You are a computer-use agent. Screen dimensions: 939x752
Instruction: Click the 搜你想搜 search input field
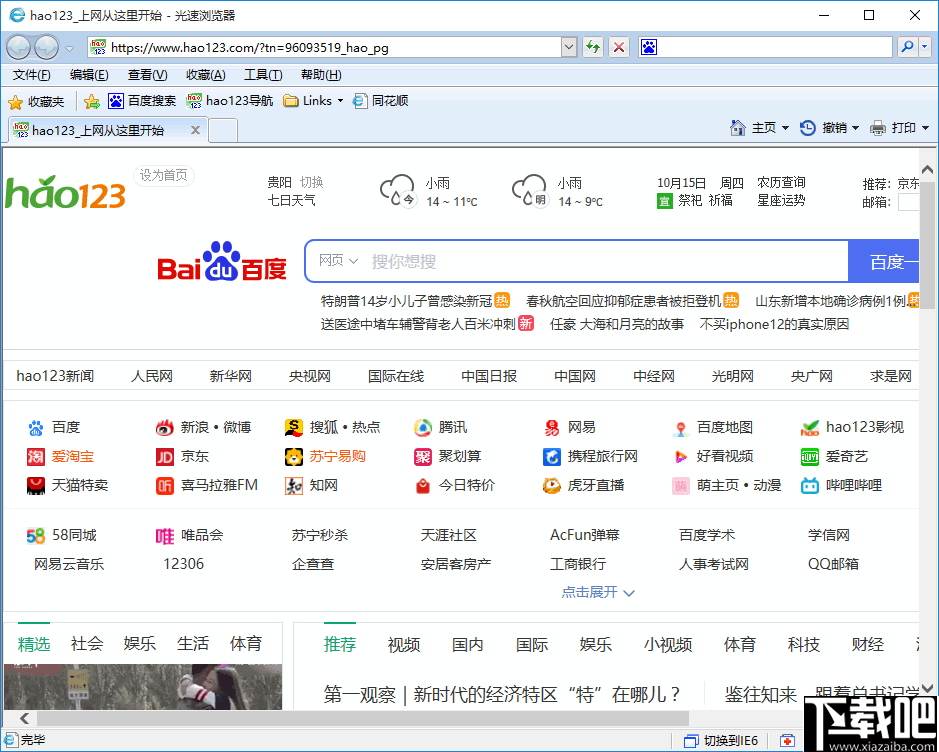point(605,261)
